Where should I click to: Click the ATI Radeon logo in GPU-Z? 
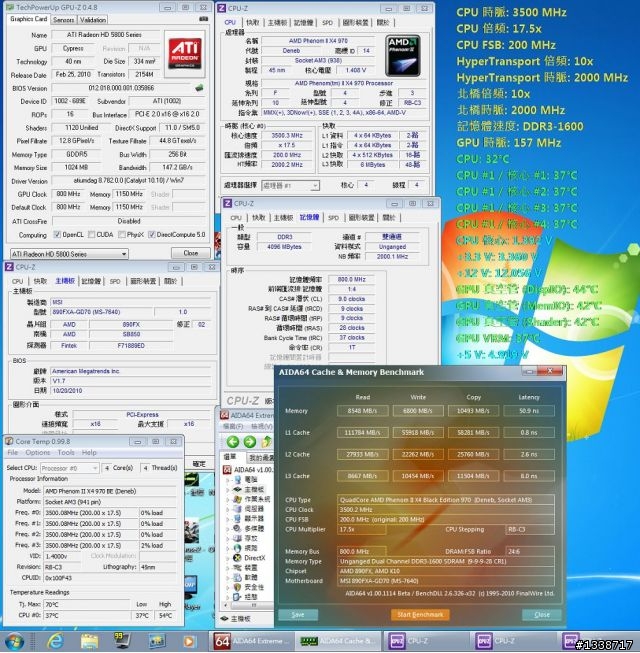pos(184,54)
